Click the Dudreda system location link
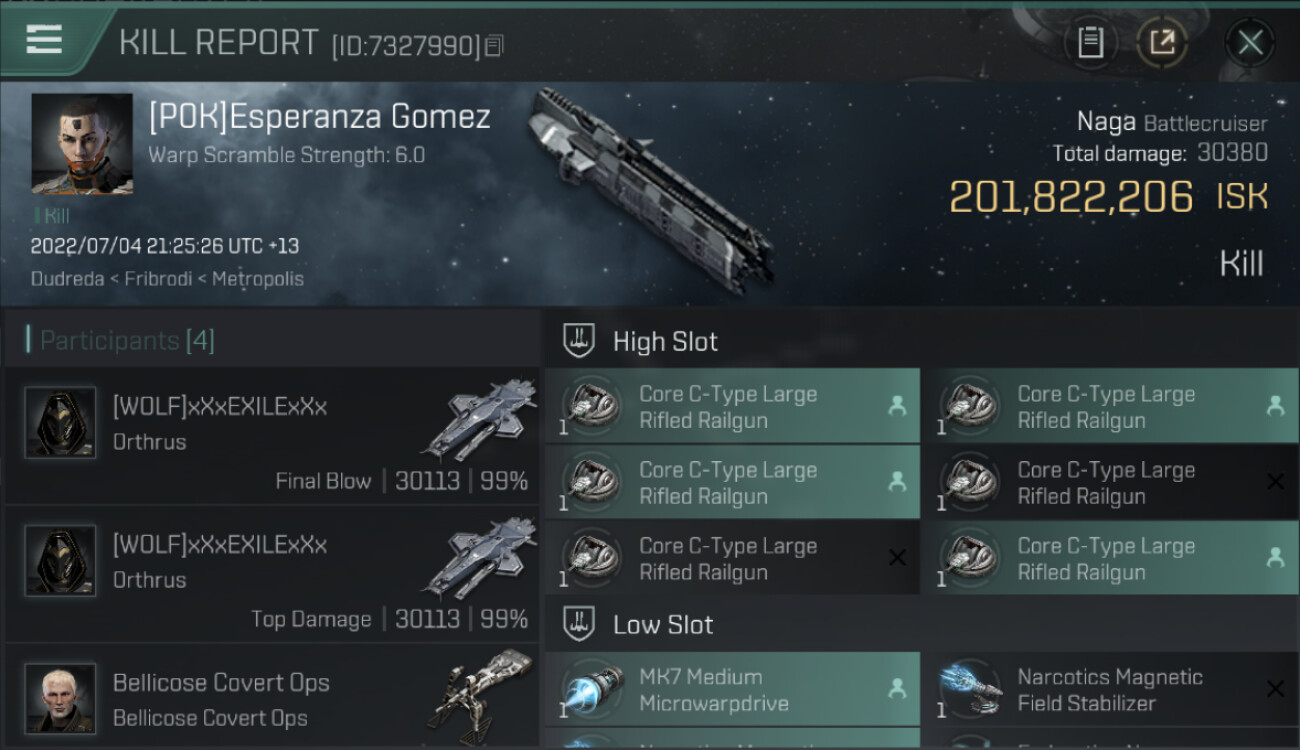 69,278
